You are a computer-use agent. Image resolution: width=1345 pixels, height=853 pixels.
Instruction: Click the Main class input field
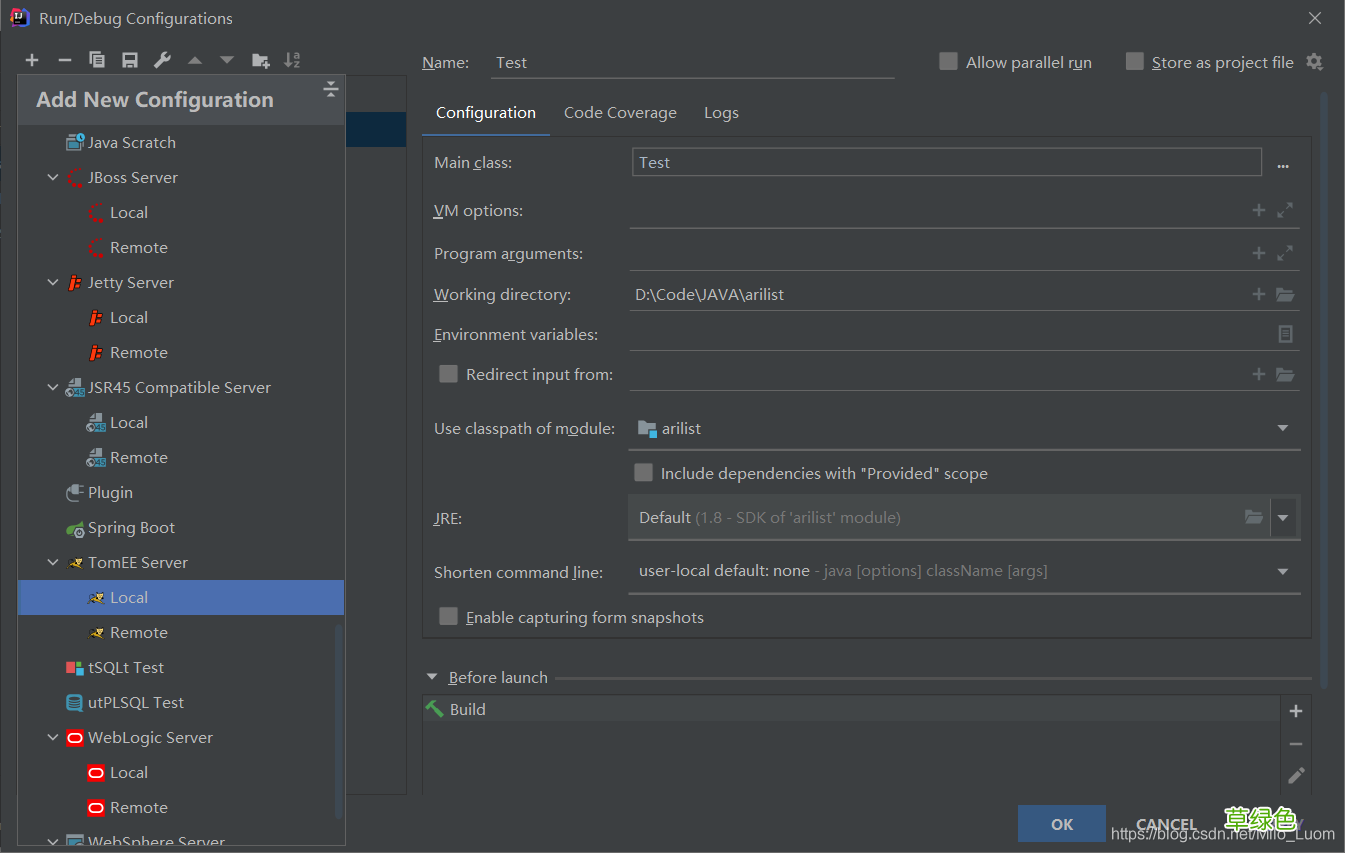[945, 163]
